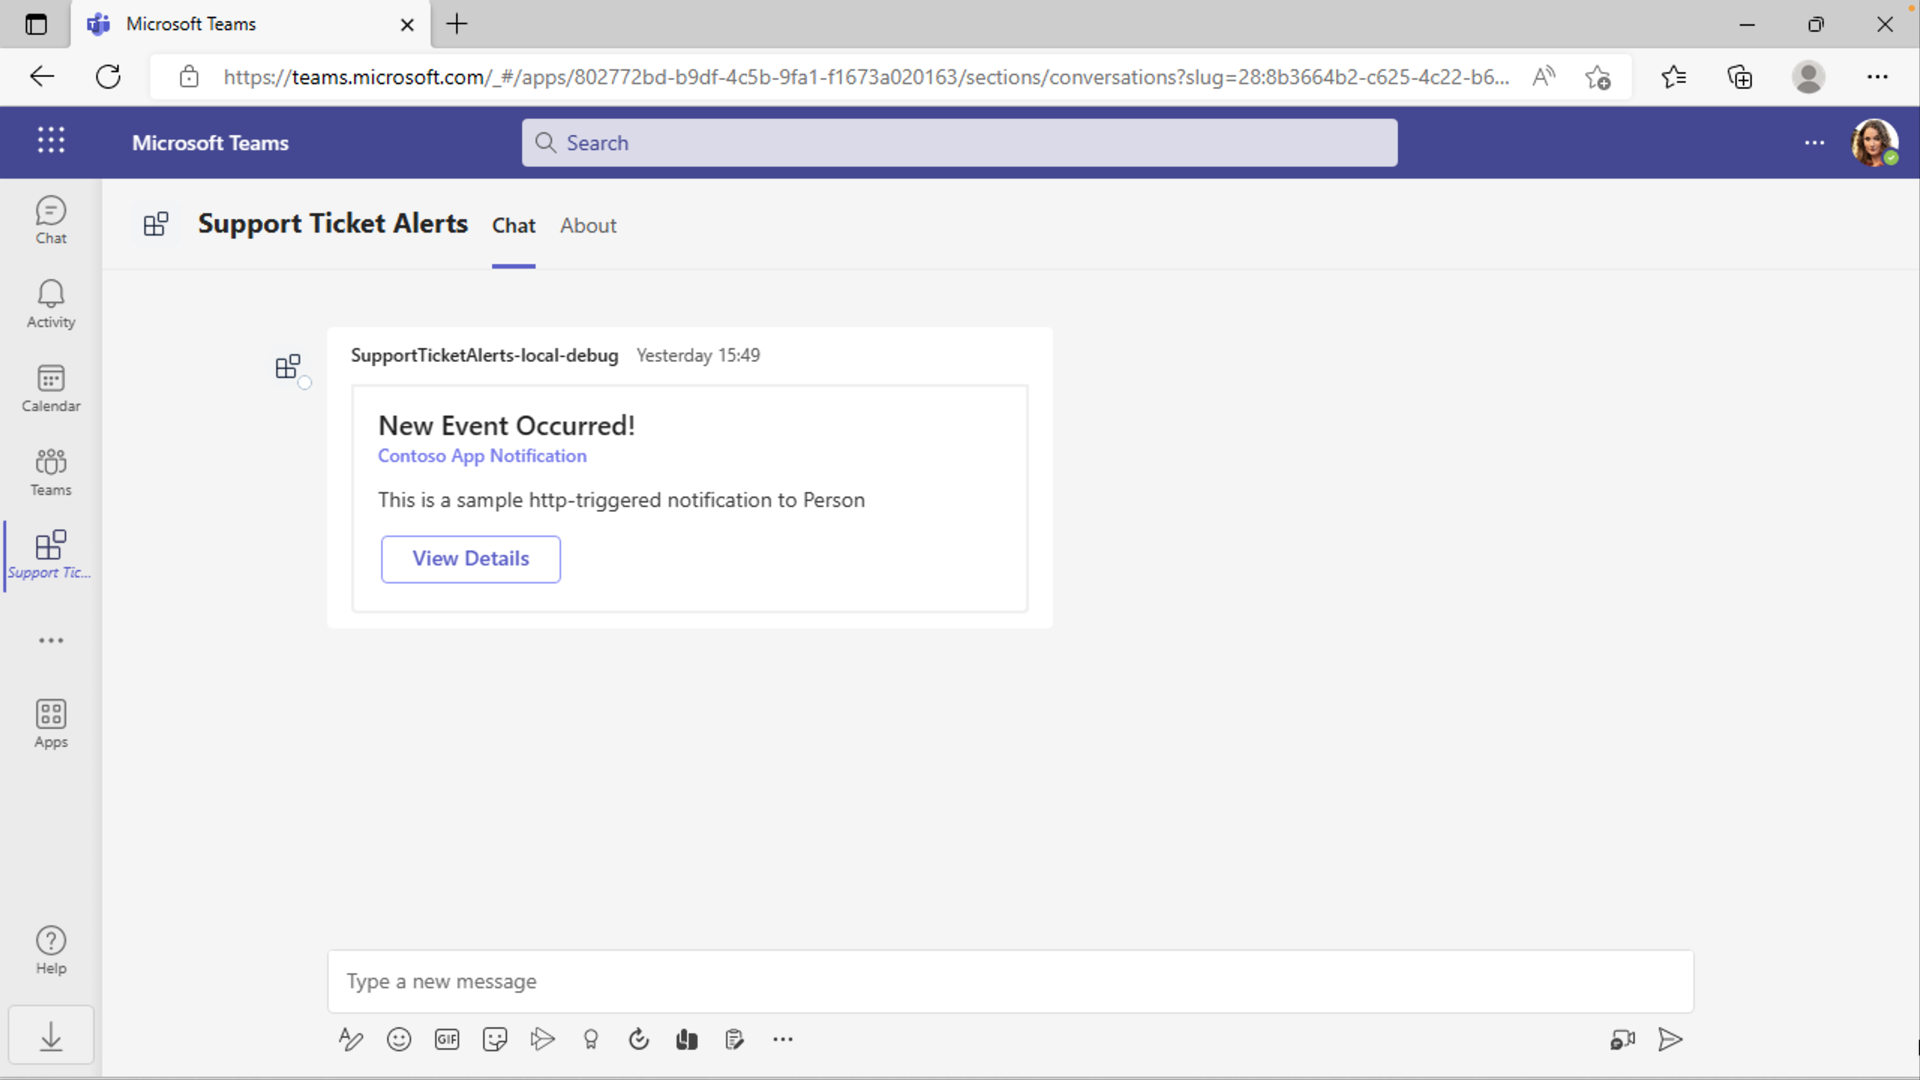The width and height of the screenshot is (1920, 1080).
Task: Select the About tab
Action: tap(589, 224)
